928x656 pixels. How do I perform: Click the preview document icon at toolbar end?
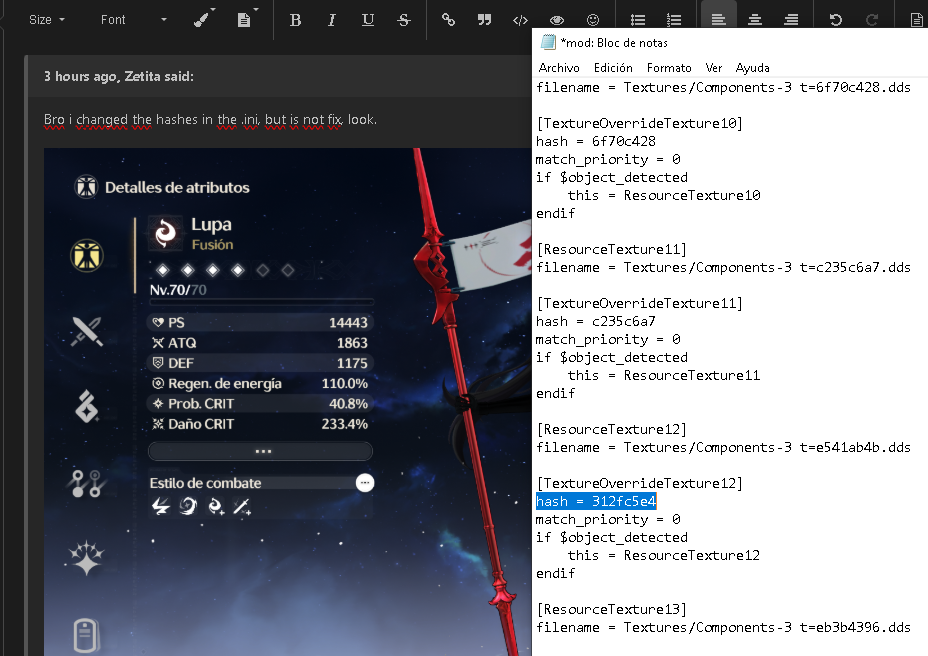pyautogui.click(x=917, y=20)
